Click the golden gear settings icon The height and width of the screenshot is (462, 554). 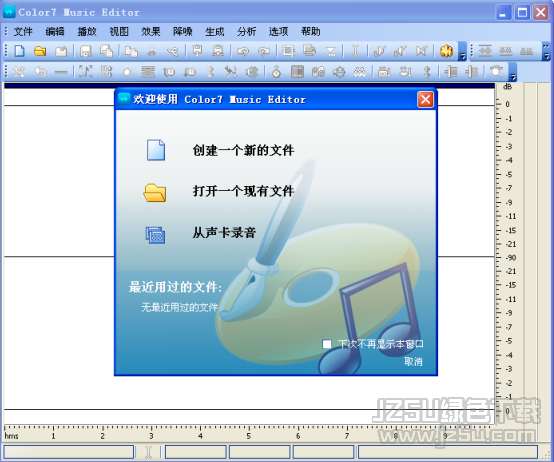[x=446, y=51]
